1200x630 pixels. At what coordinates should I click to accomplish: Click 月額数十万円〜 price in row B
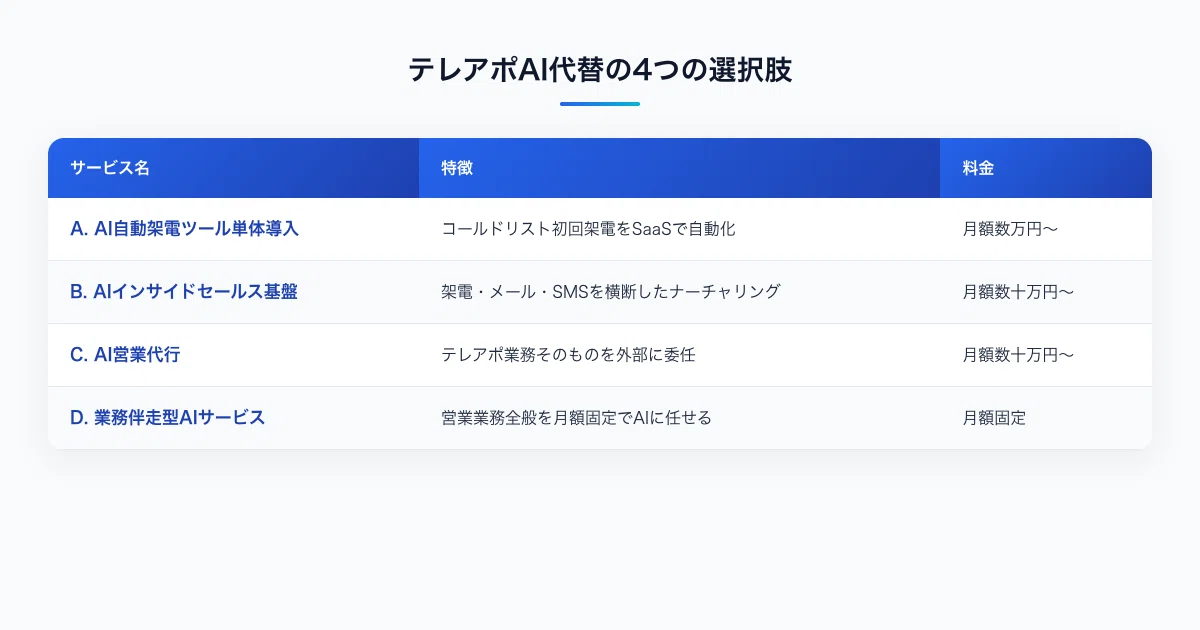click(1018, 292)
